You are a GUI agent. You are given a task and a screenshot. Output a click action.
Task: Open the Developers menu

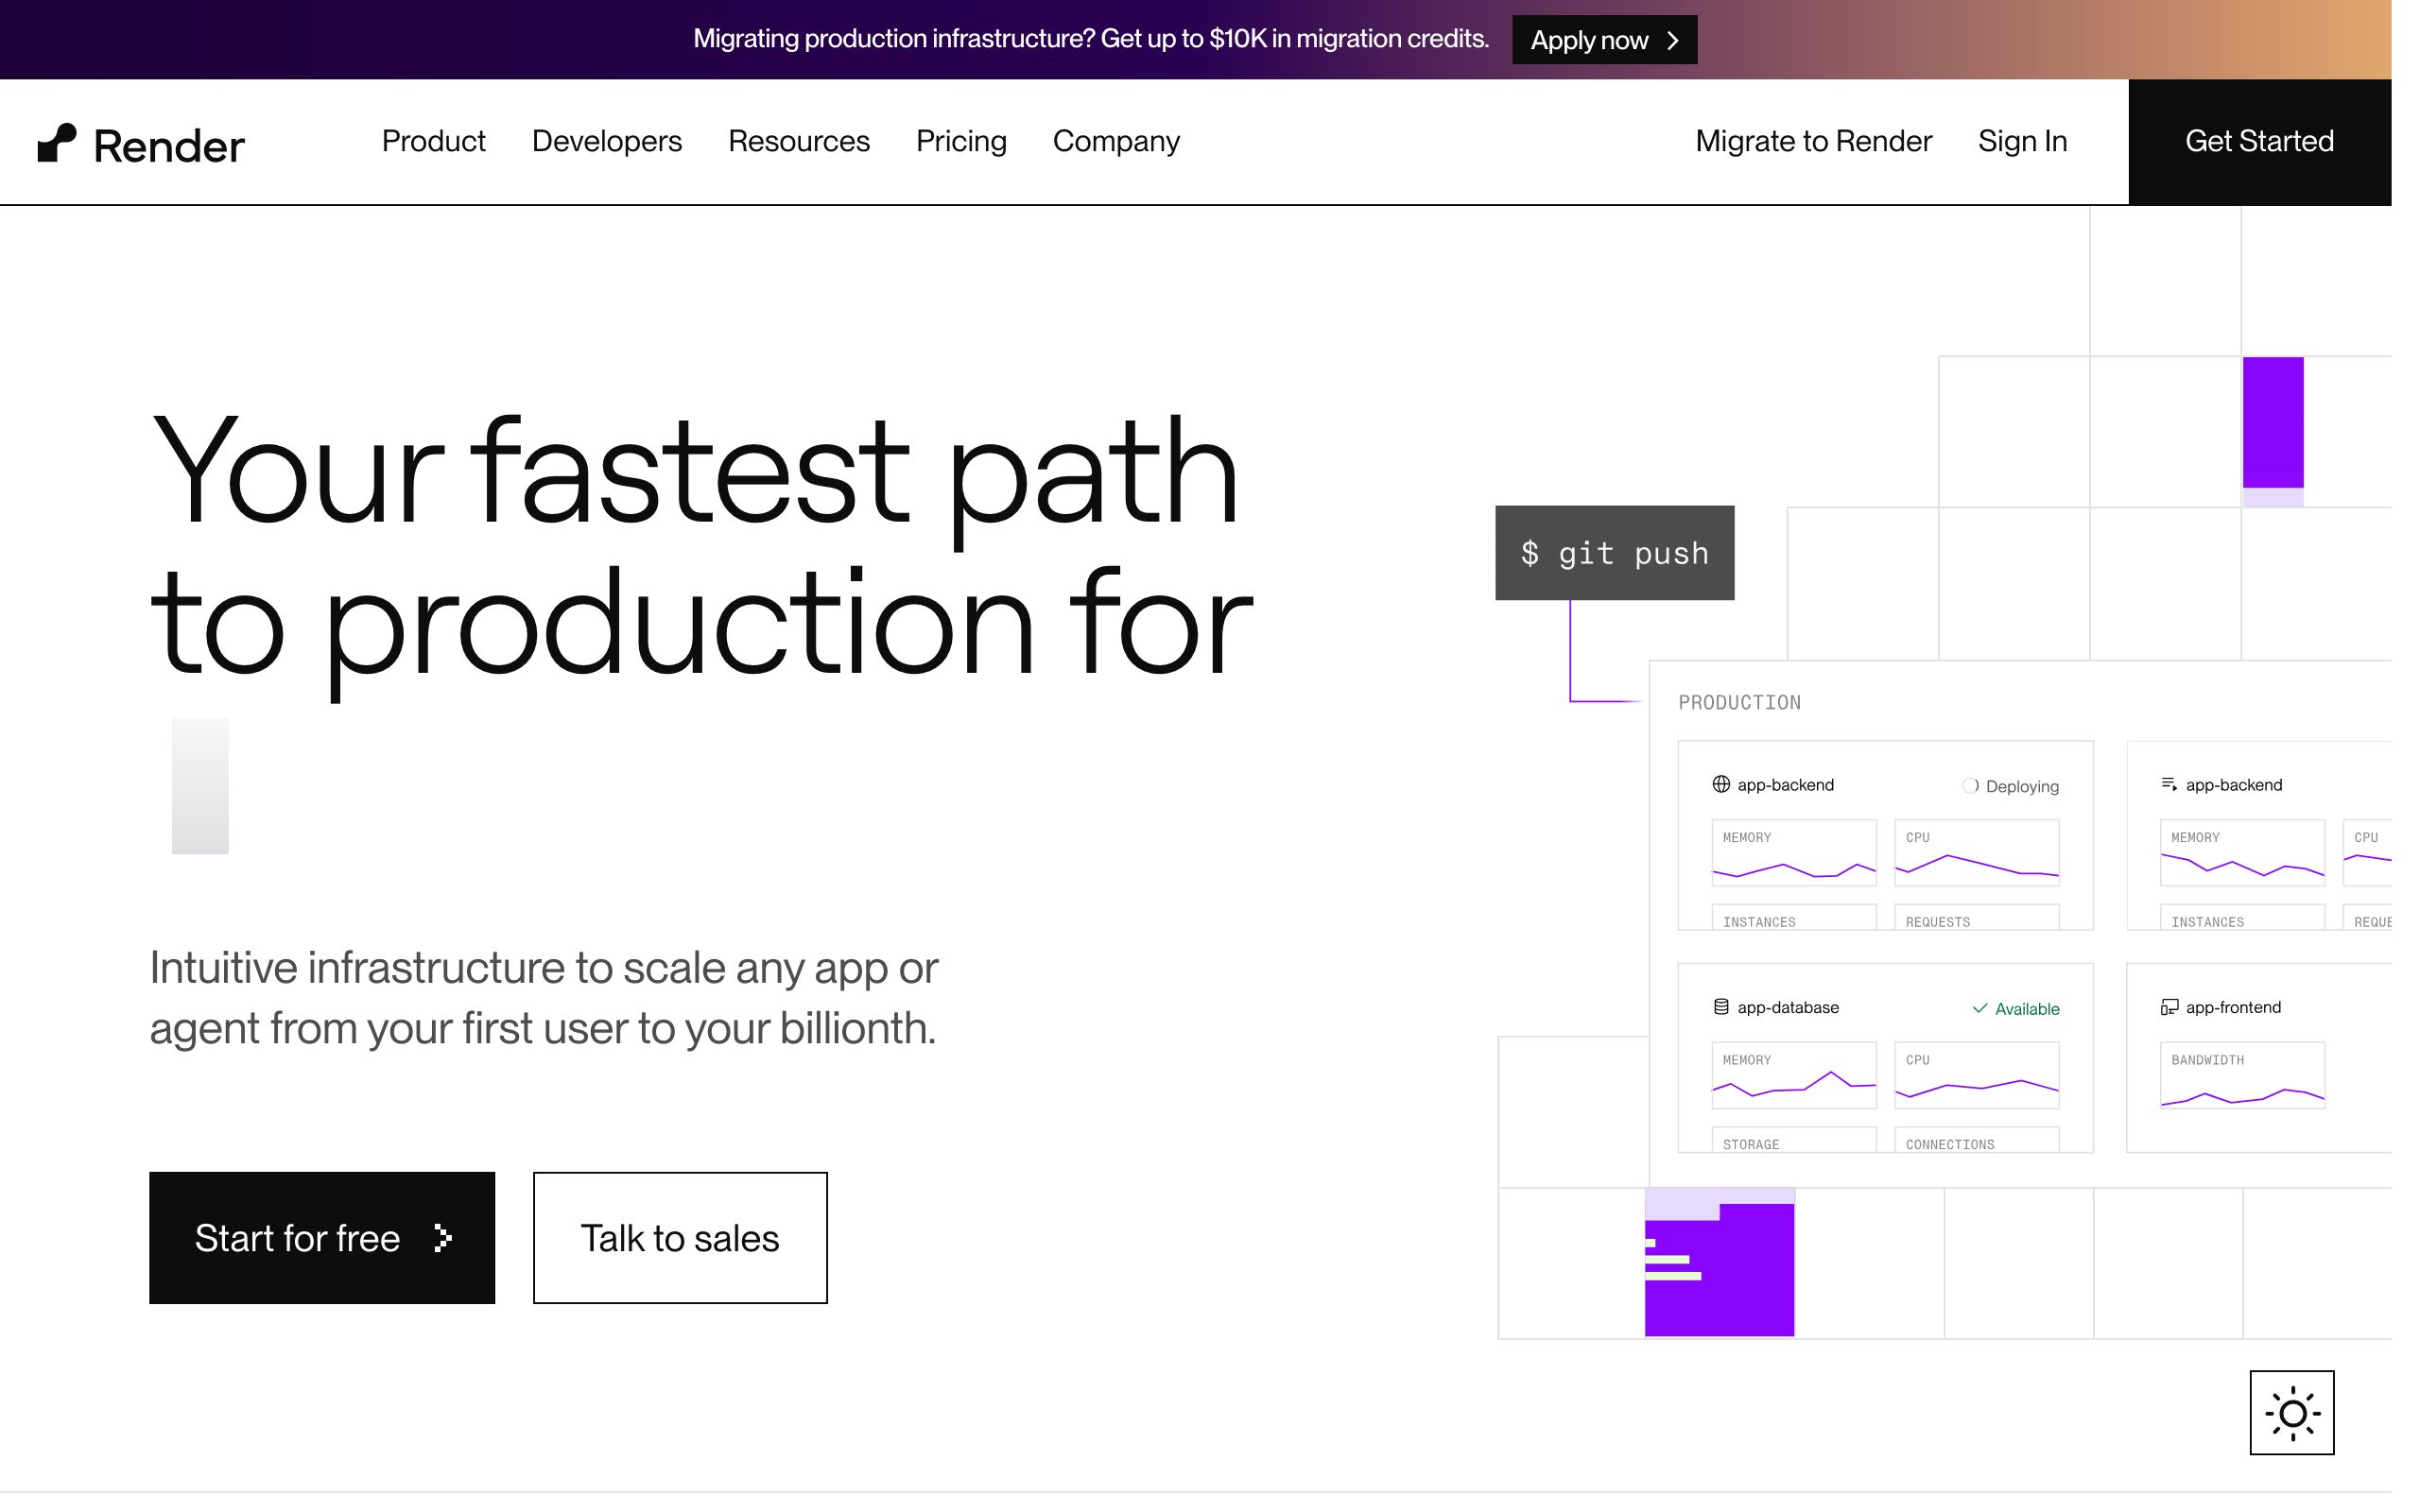tap(606, 141)
